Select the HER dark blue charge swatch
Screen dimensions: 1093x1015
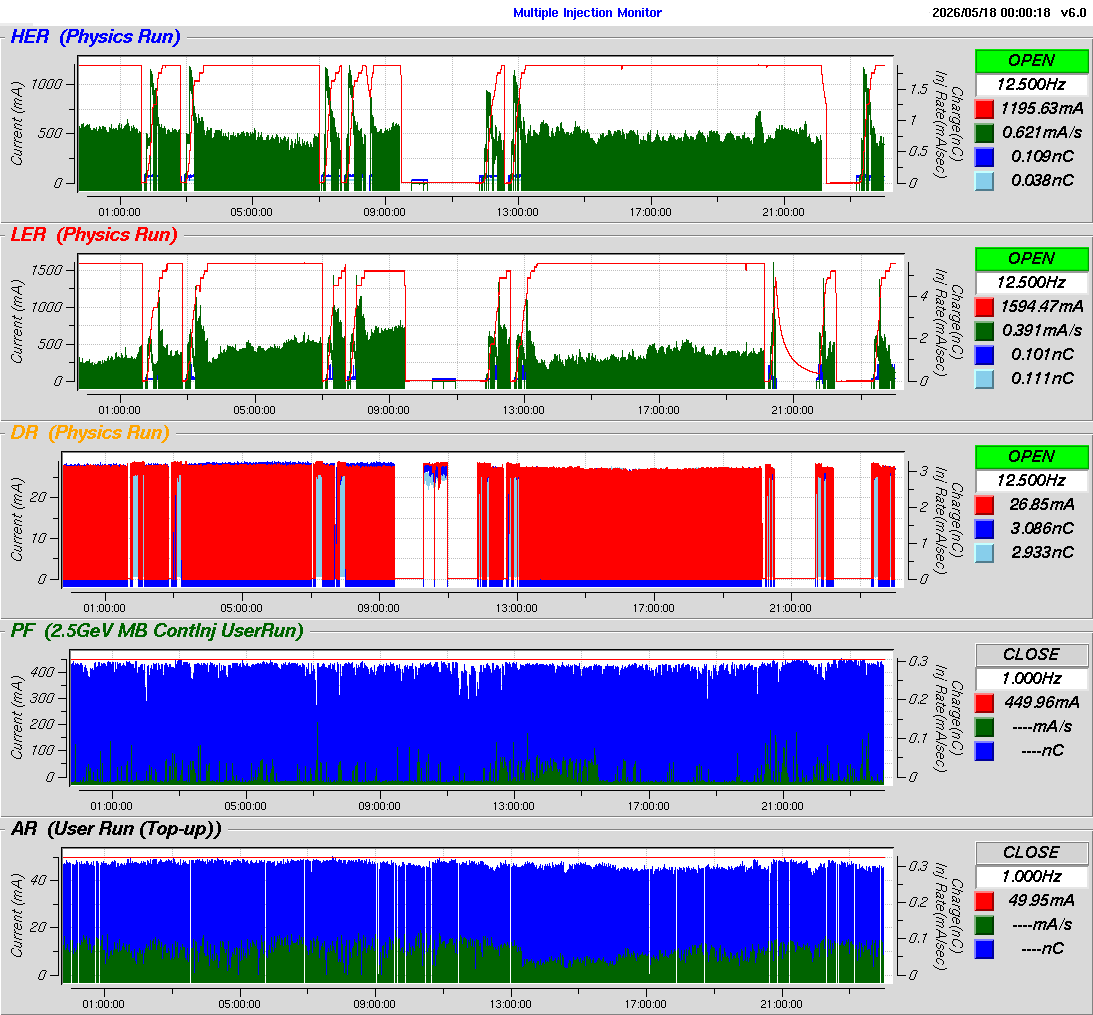pyautogui.click(x=984, y=157)
